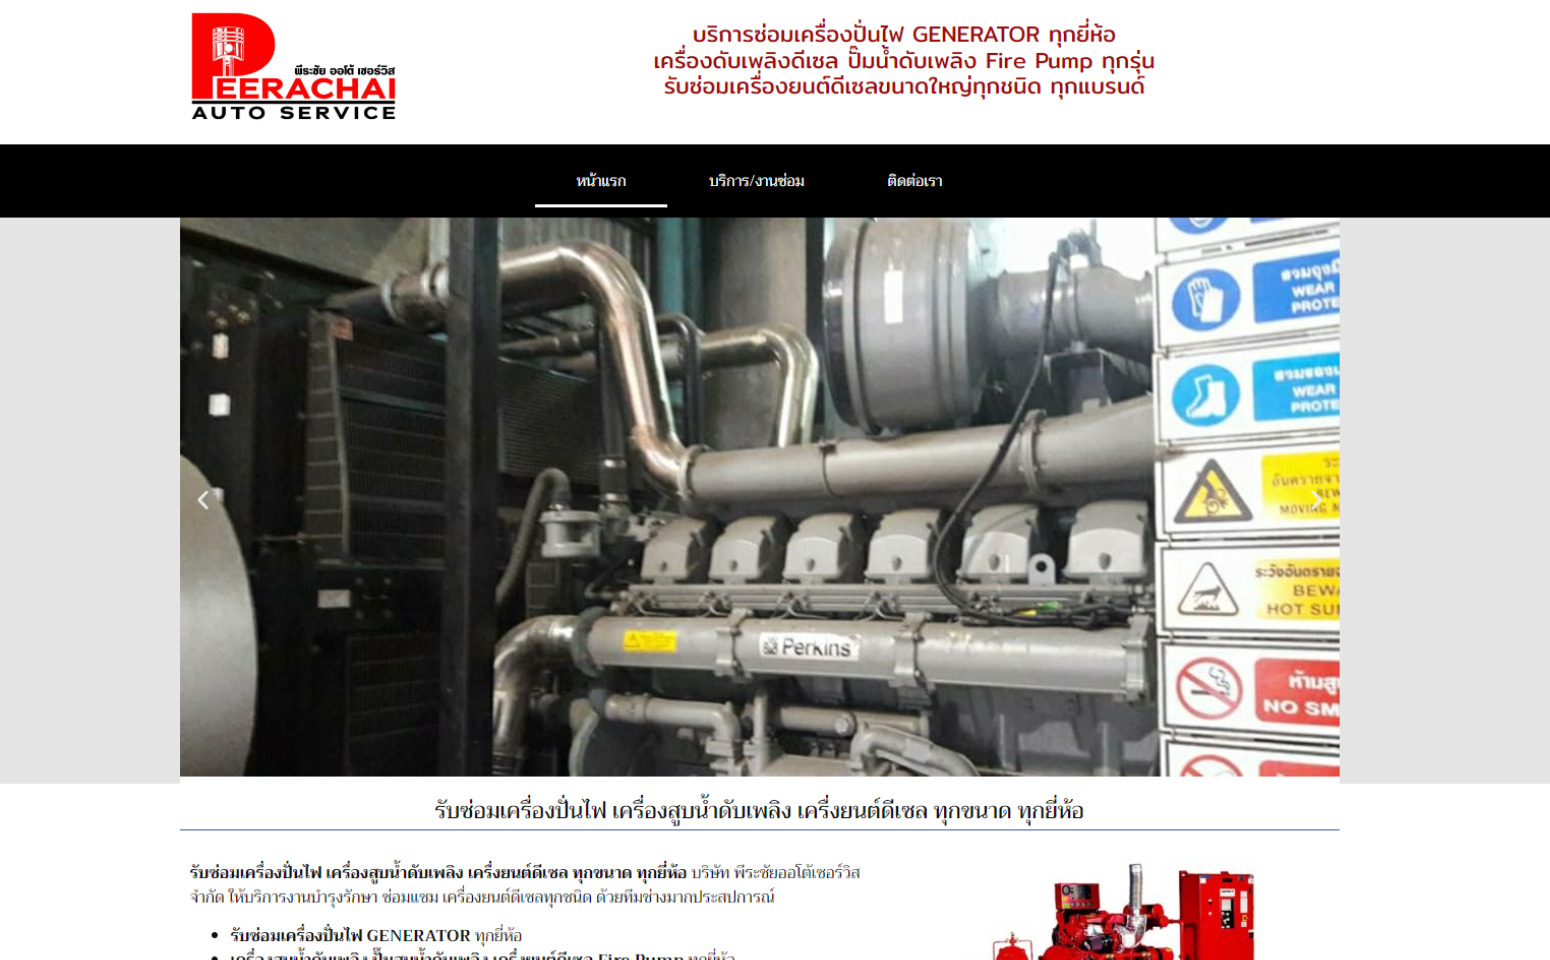This screenshot has height=960, width=1550.
Task: Open the บริการ/งานซ่อม services menu
Action: (756, 181)
